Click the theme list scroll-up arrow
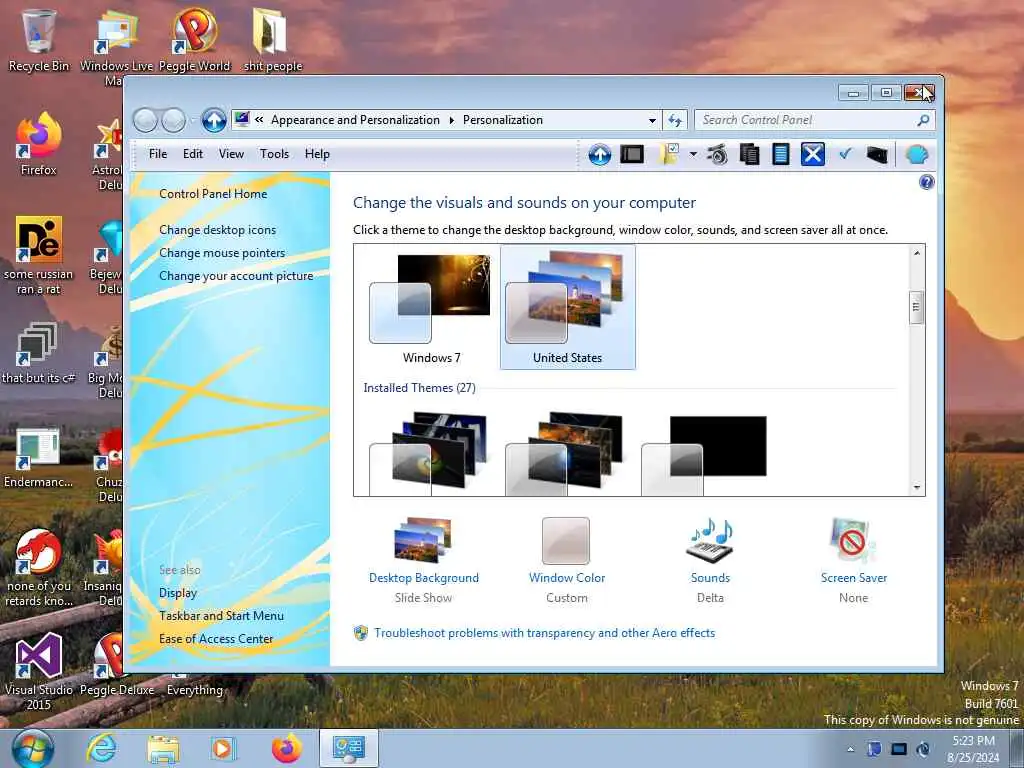Screen dimensions: 1024x768 pyautogui.click(x=917, y=253)
